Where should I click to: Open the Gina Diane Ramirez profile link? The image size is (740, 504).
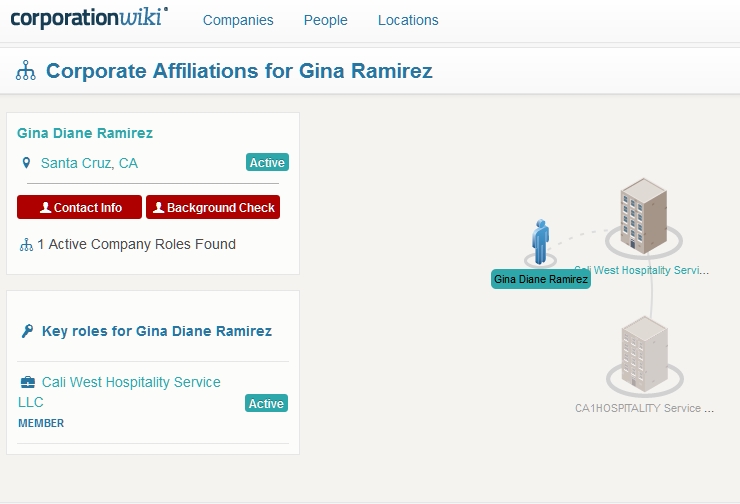[x=85, y=133]
